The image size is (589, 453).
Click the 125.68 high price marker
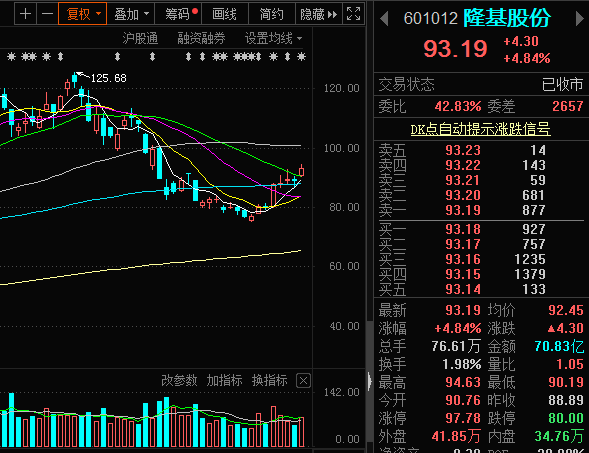point(109,78)
